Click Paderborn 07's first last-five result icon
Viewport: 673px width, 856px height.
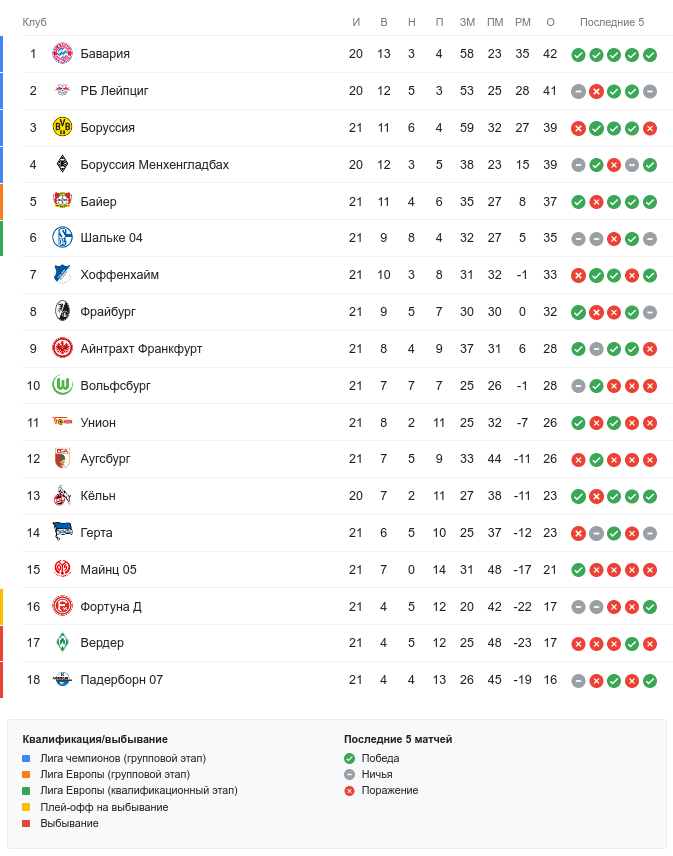(578, 681)
